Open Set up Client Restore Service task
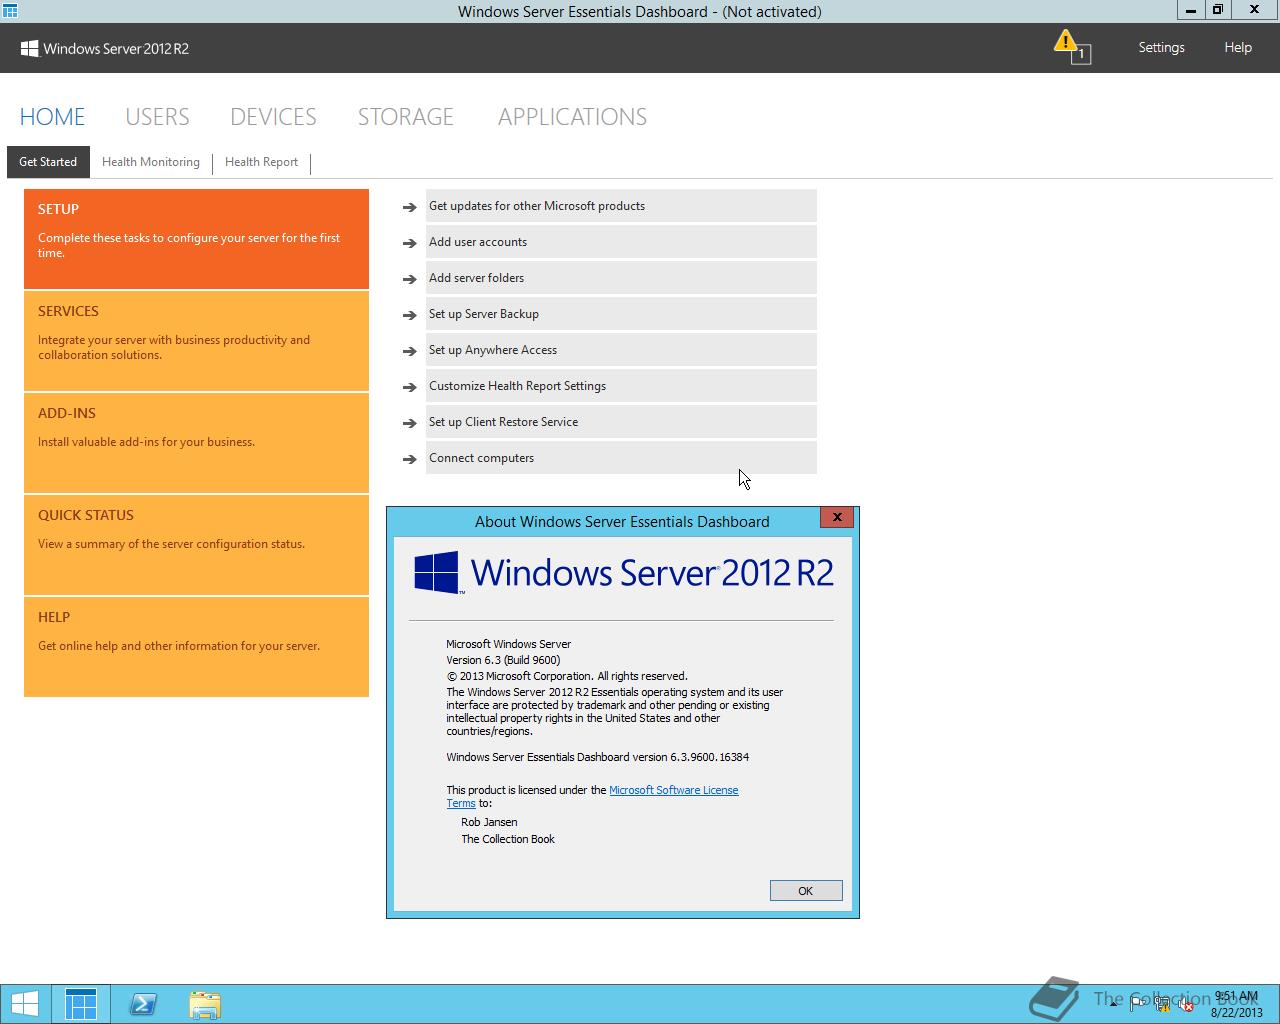This screenshot has width=1280, height=1024. coord(621,421)
